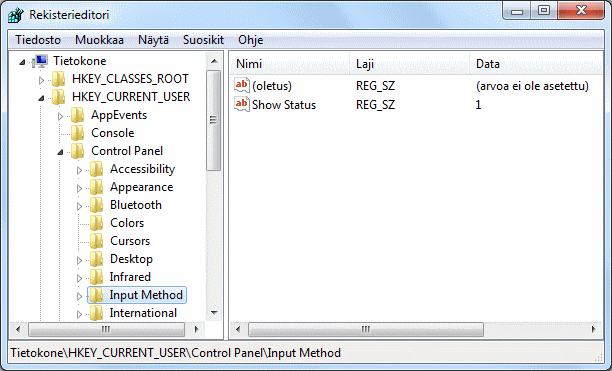The height and width of the screenshot is (371, 612).
Task: Expand the HKEY_CLASSES_ROOT node
Action: pyautogui.click(x=41, y=80)
